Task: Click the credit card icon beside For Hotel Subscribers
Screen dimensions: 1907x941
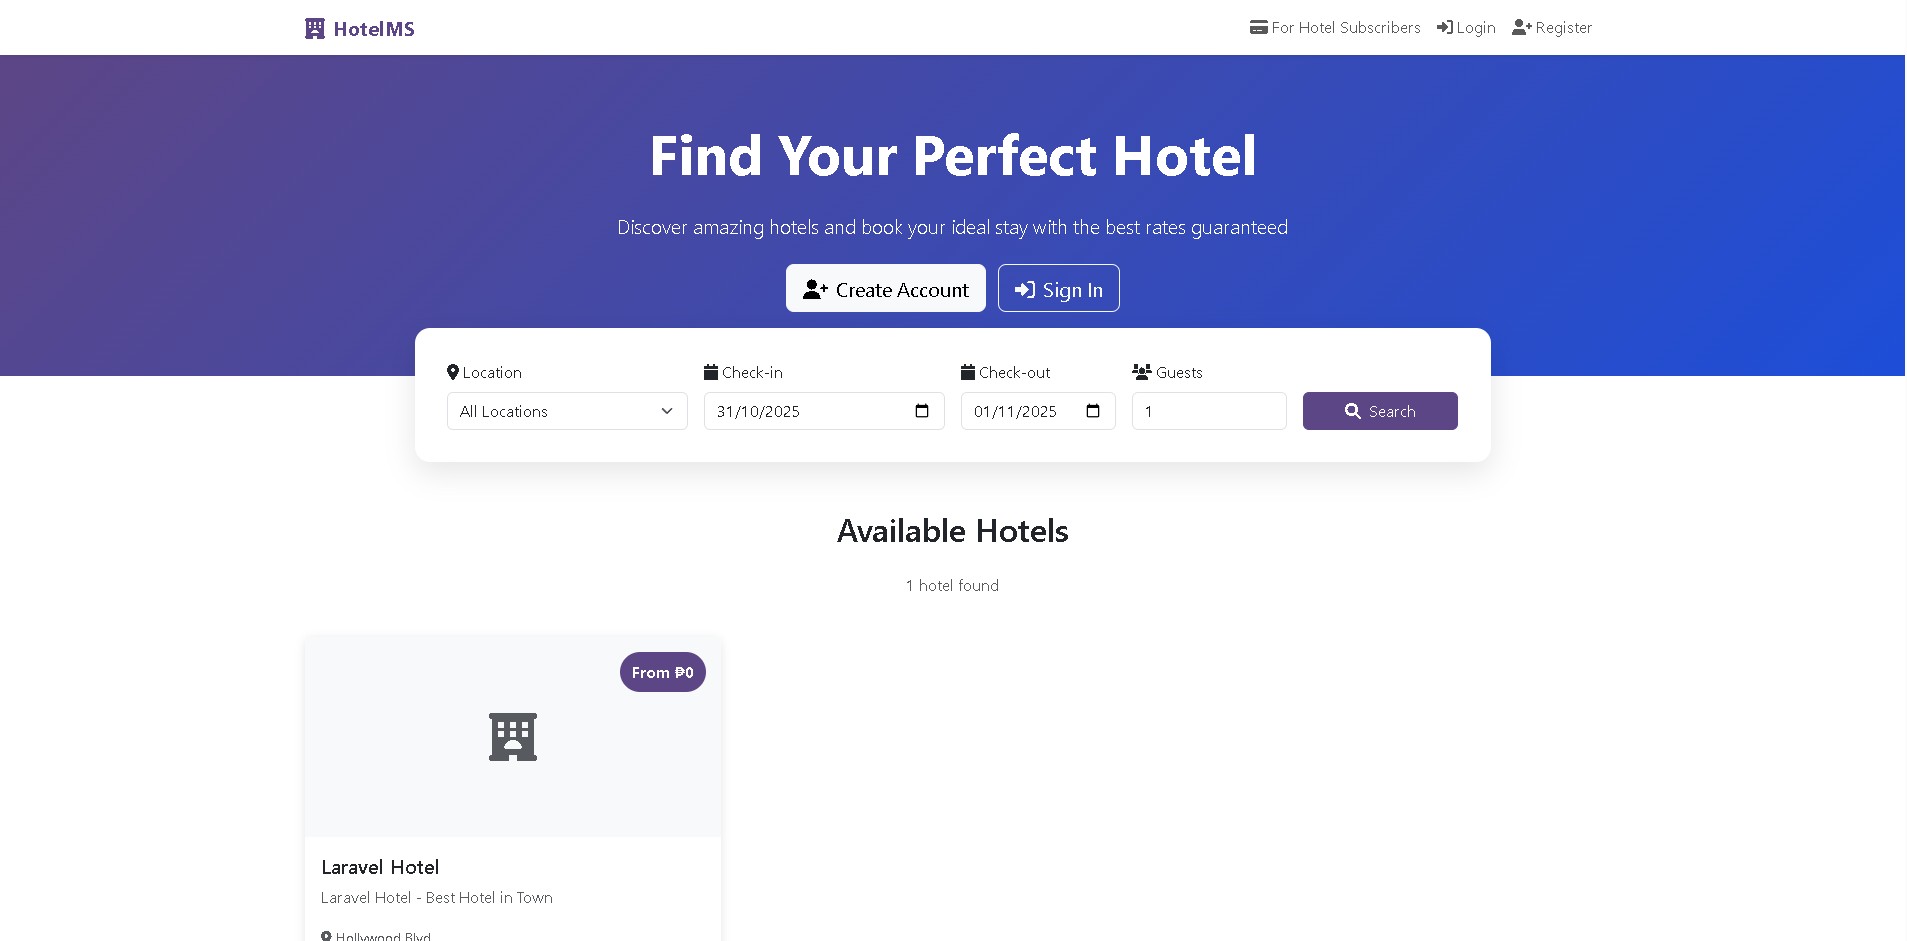Action: click(1258, 28)
